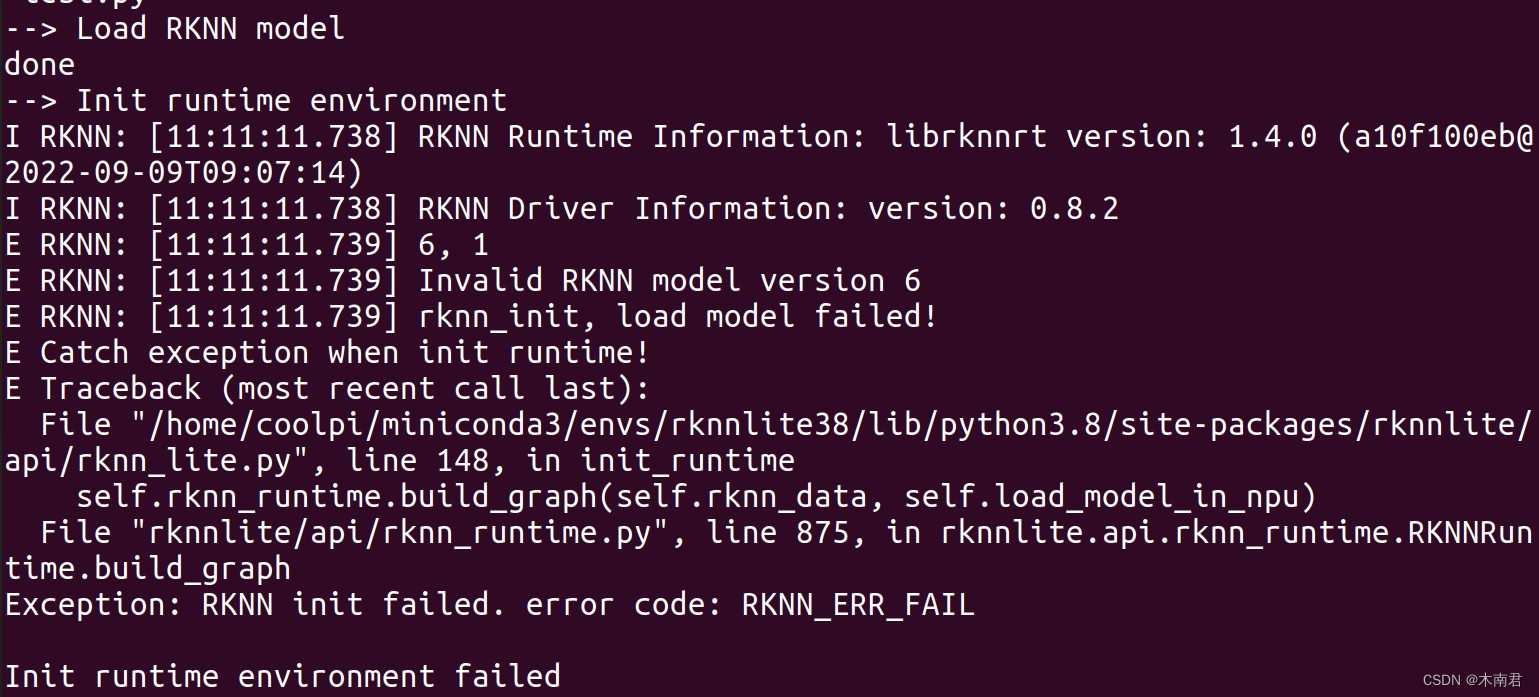Click the librknnrt version 1.4.0 text

[1102, 136]
